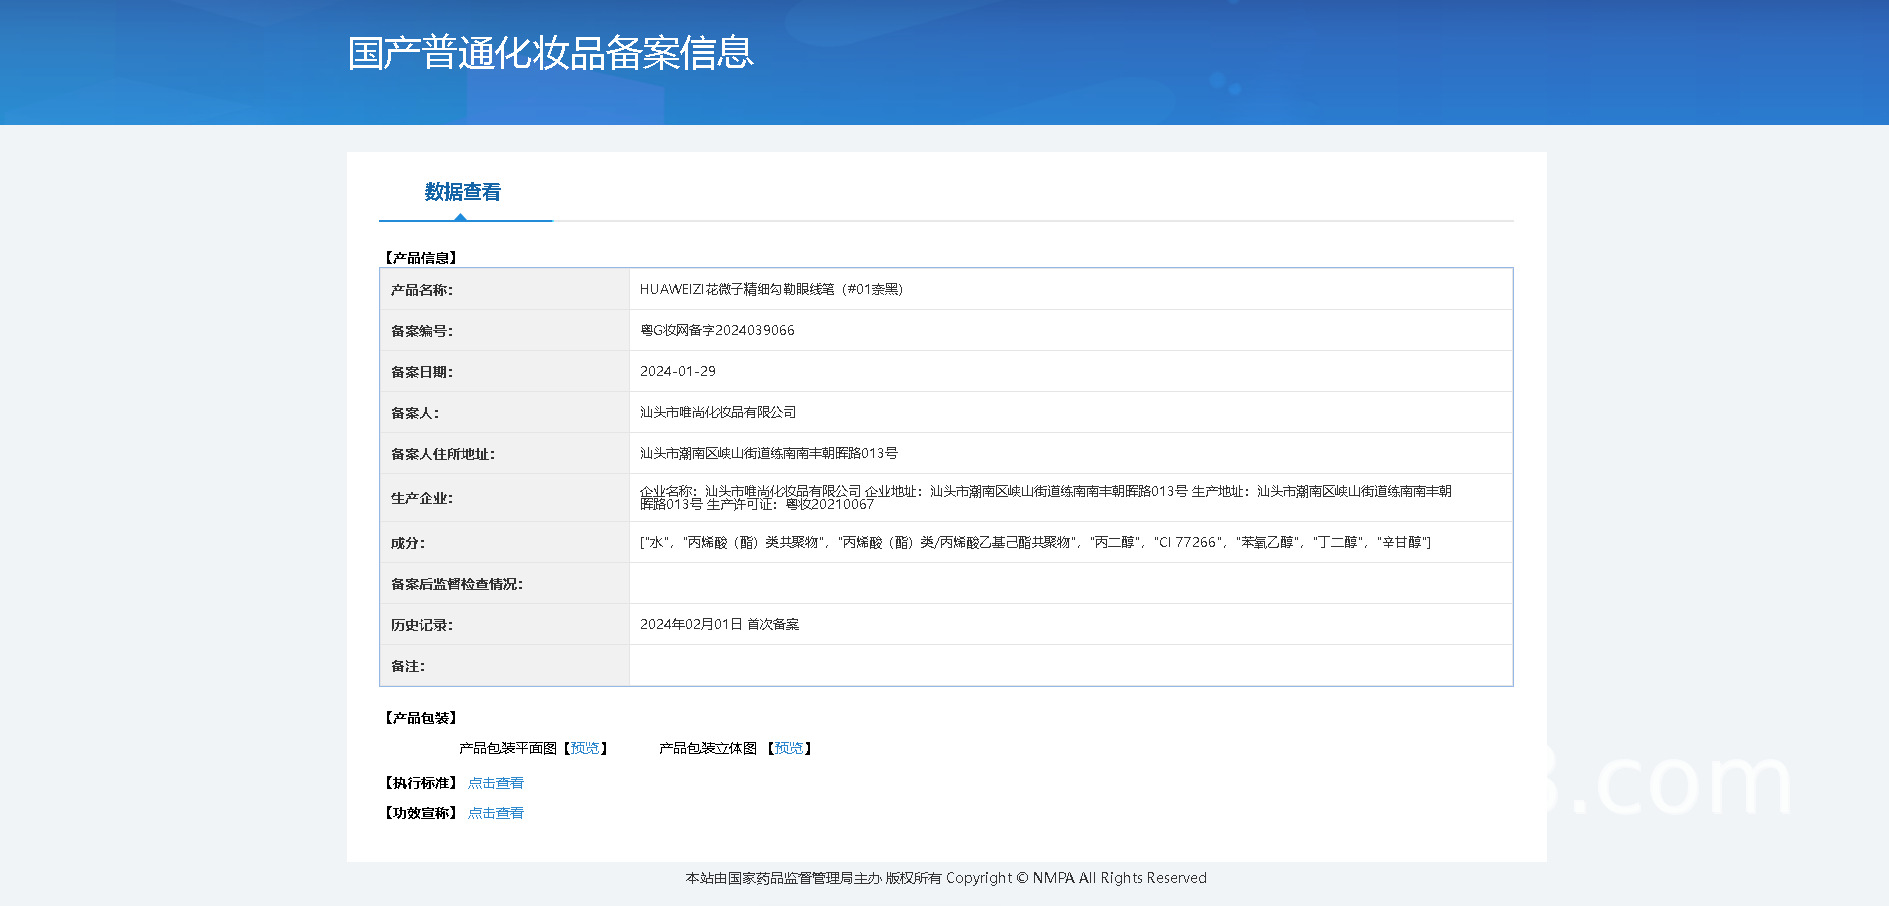The image size is (1889, 906).
Task: Click the 生产企业 label cell
Action: point(505,498)
